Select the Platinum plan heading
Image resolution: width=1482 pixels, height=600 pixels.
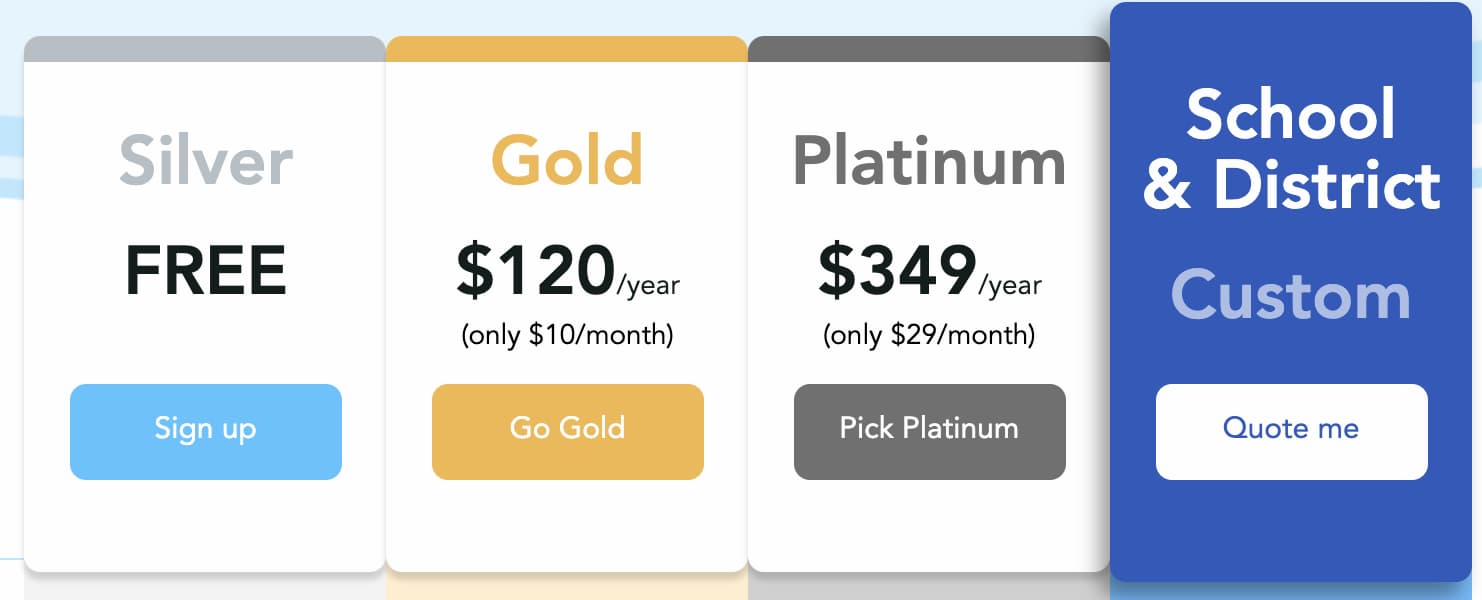click(930, 161)
